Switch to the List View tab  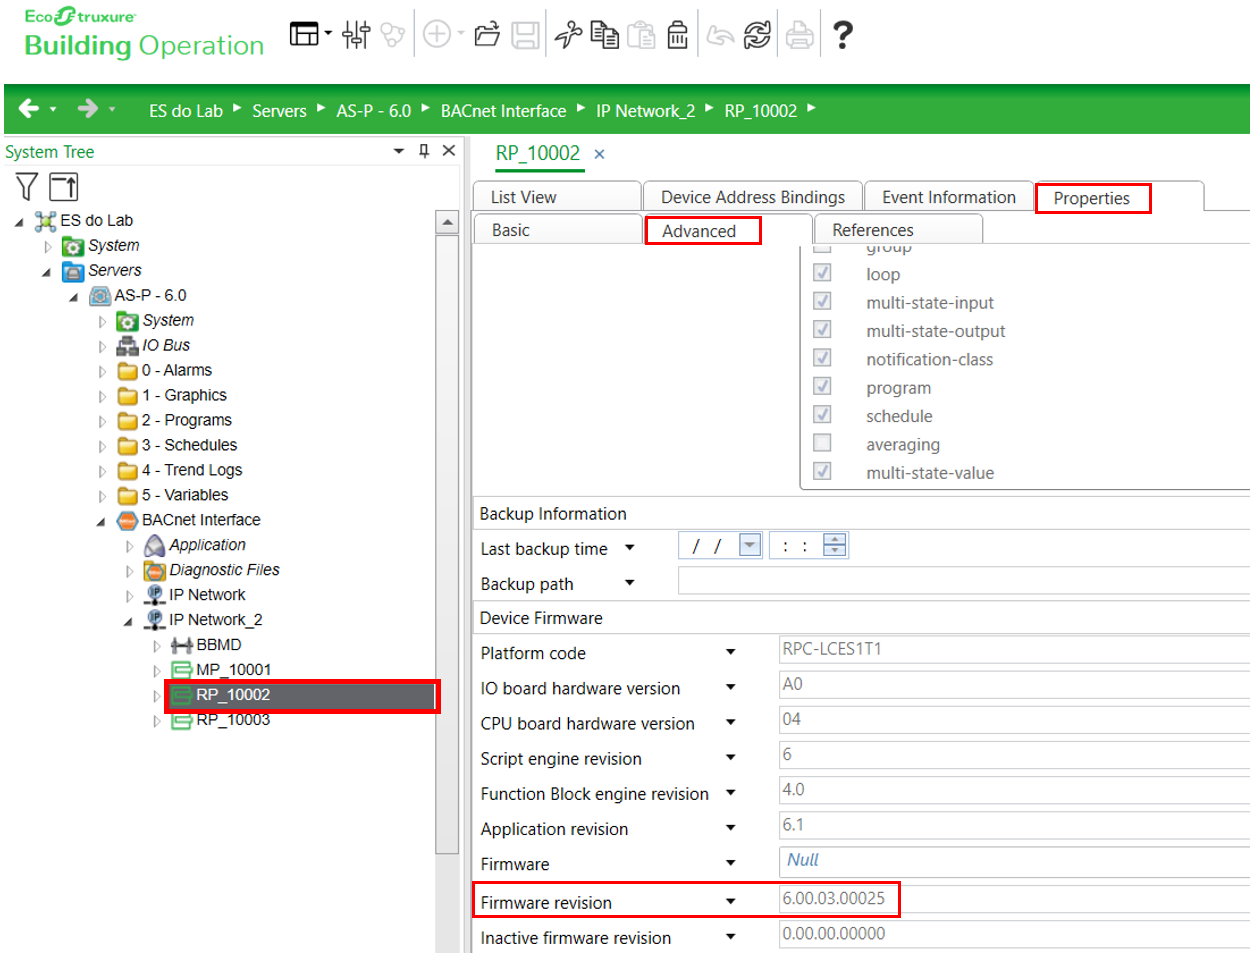557,197
